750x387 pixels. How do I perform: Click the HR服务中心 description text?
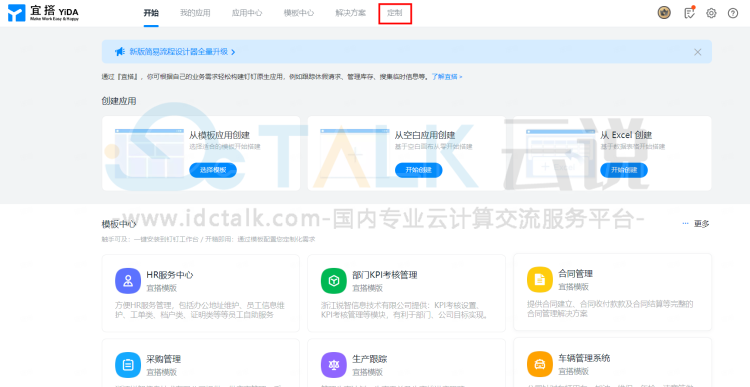tap(200, 310)
